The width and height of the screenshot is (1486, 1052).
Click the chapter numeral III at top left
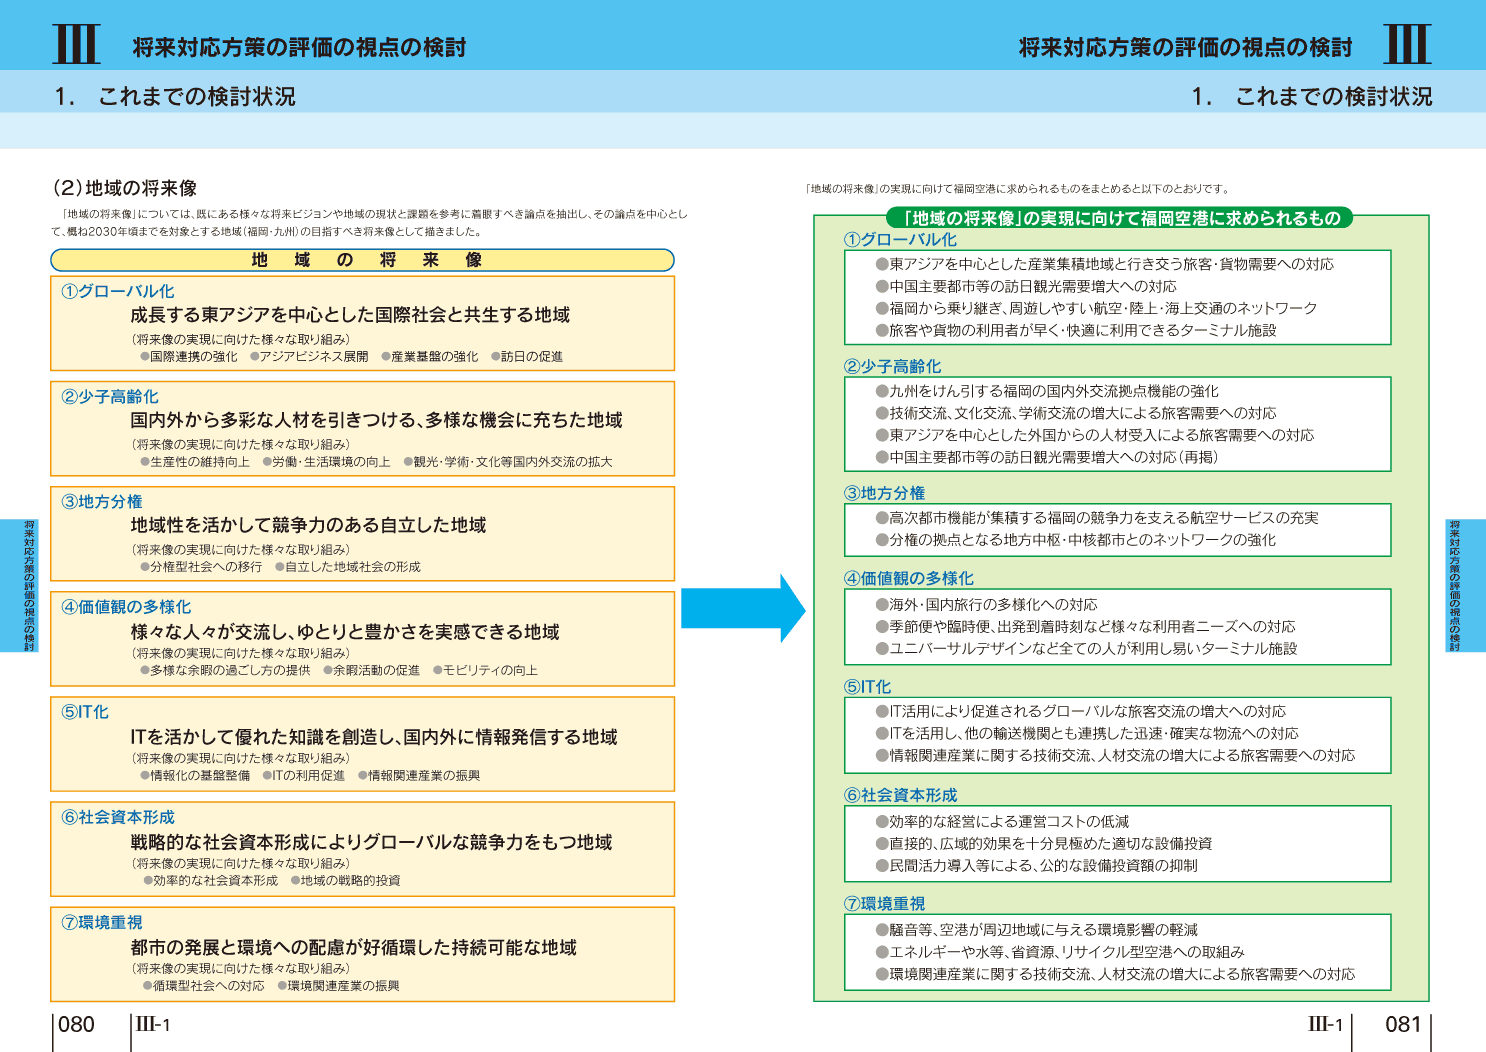76,43
